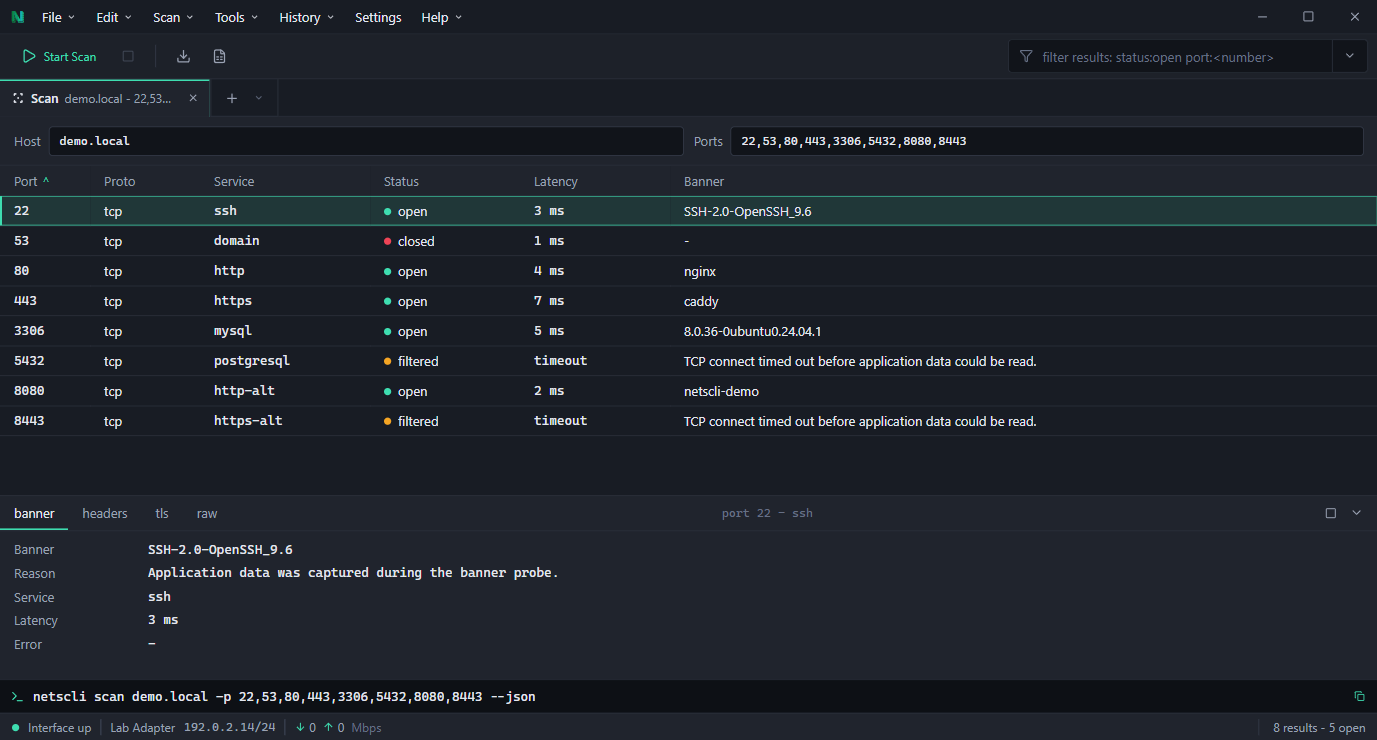Switch to the tls tab
This screenshot has height=740, width=1377.
click(162, 513)
